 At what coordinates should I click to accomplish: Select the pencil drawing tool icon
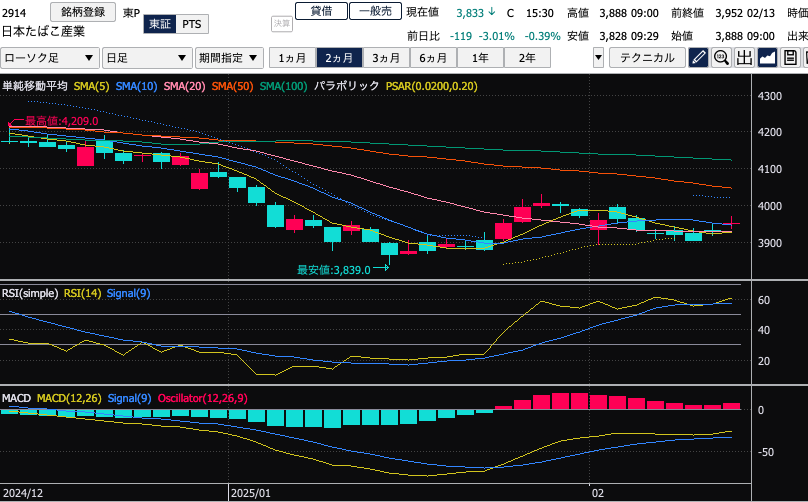coord(700,58)
